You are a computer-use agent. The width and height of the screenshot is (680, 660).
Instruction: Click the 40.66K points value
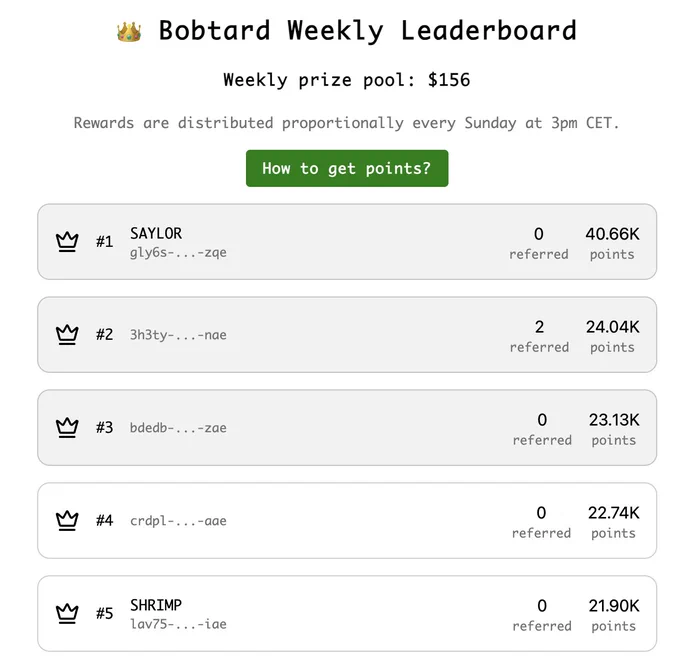coord(612,234)
